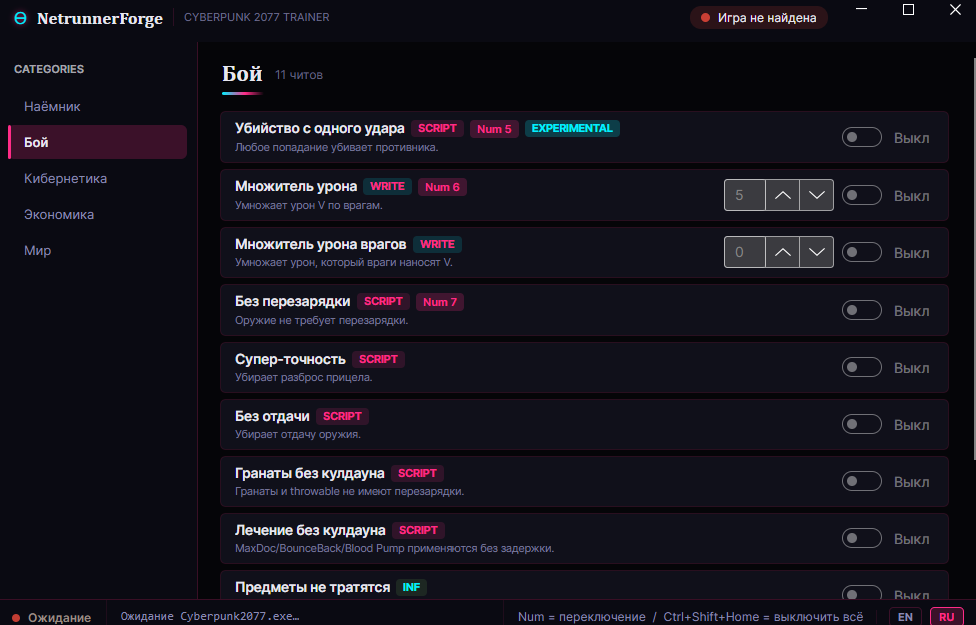
Task: Toggle Предметы не тратятся switch
Action: [x=861, y=593]
